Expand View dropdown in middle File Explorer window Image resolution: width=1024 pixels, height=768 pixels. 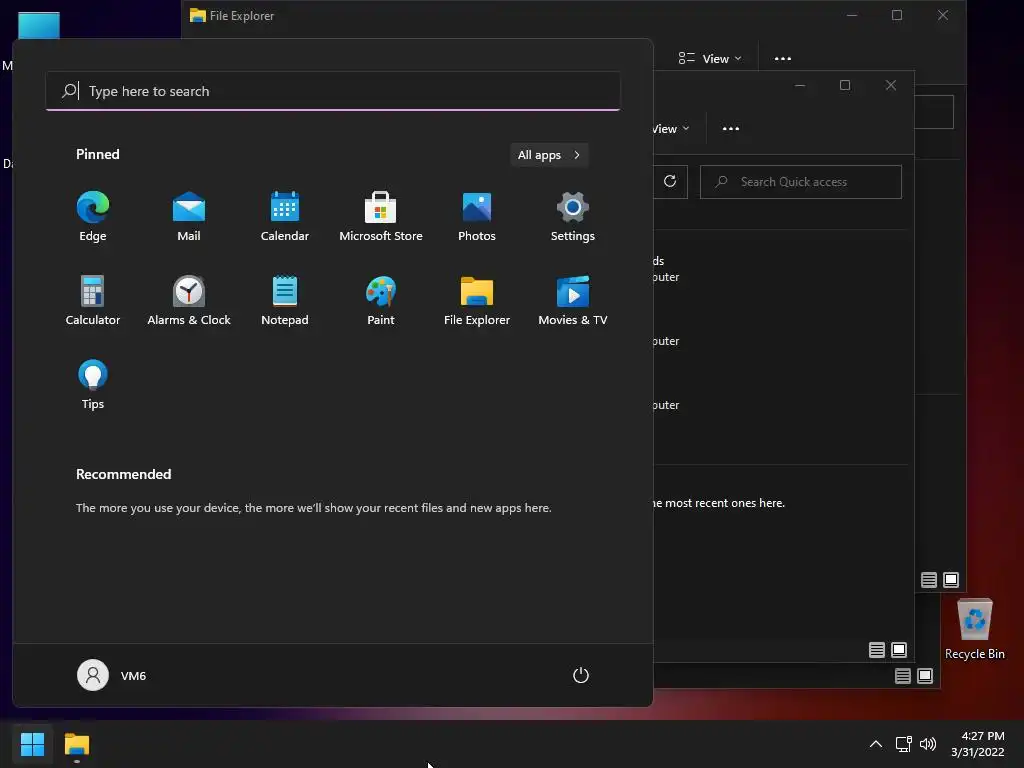(671, 129)
